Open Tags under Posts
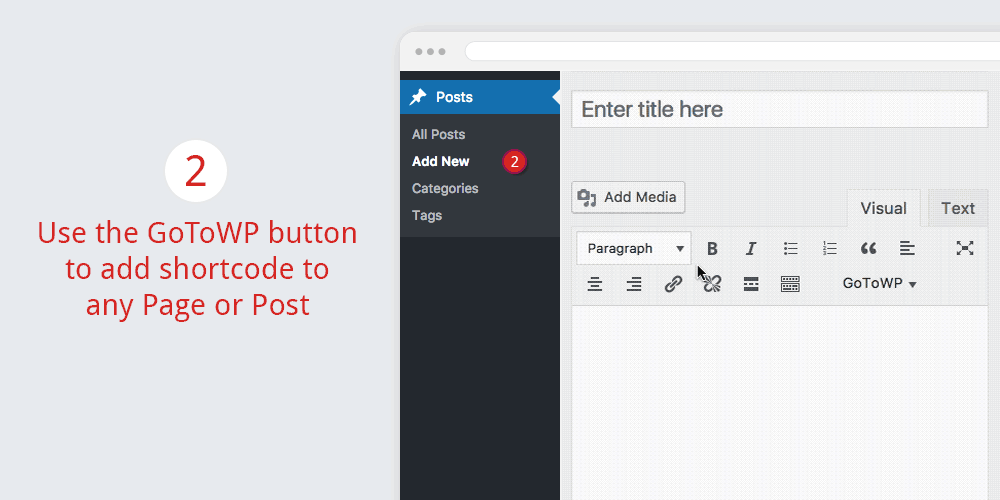Screen dimensions: 1000x500 pyautogui.click(x=427, y=216)
